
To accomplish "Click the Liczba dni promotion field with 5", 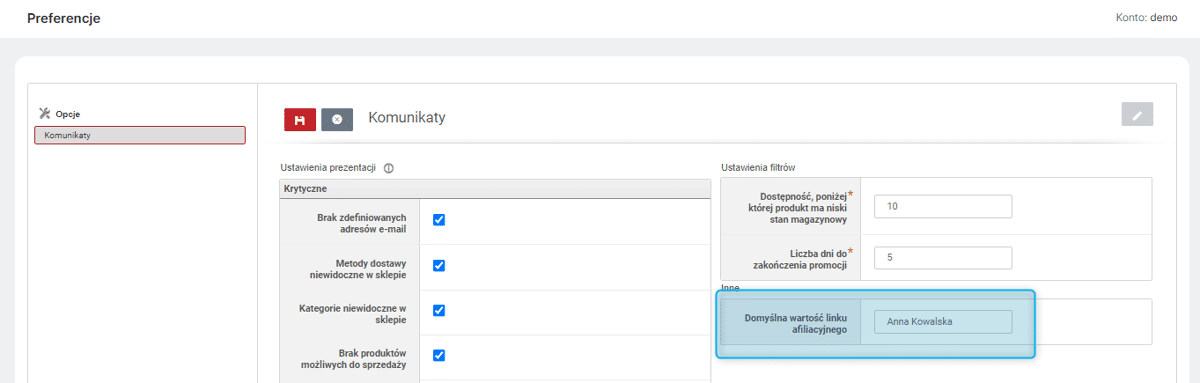I will pyautogui.click(x=943, y=257).
